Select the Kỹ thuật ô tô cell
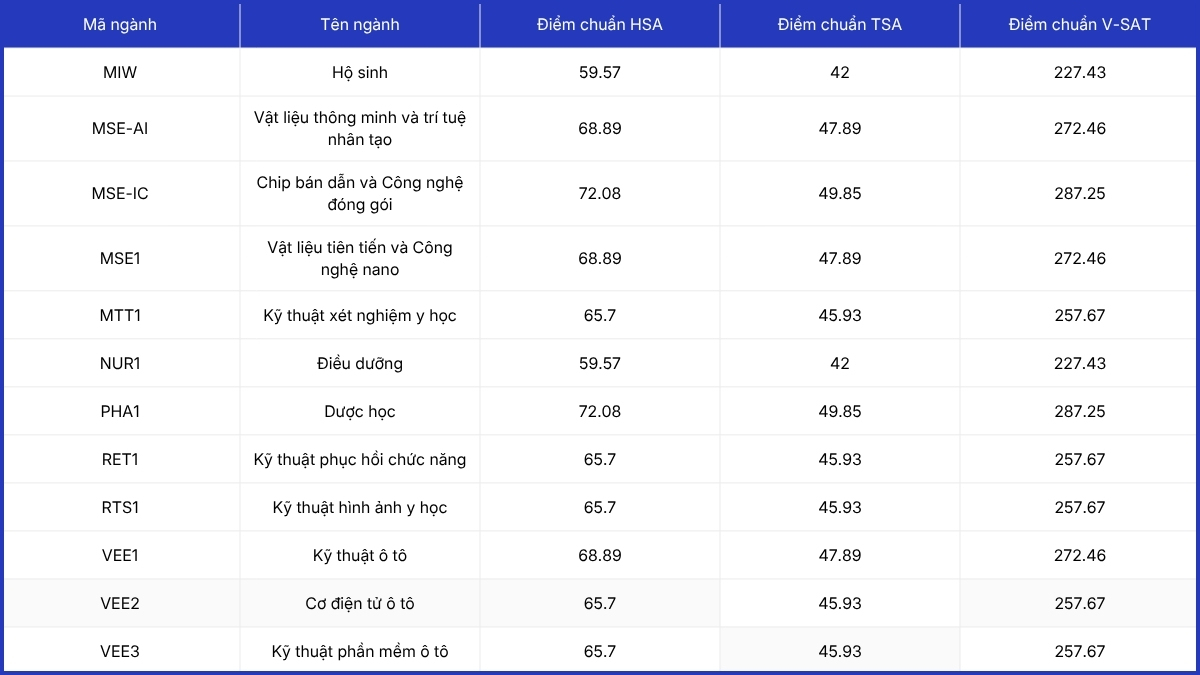The height and width of the screenshot is (675, 1200). [x=360, y=555]
